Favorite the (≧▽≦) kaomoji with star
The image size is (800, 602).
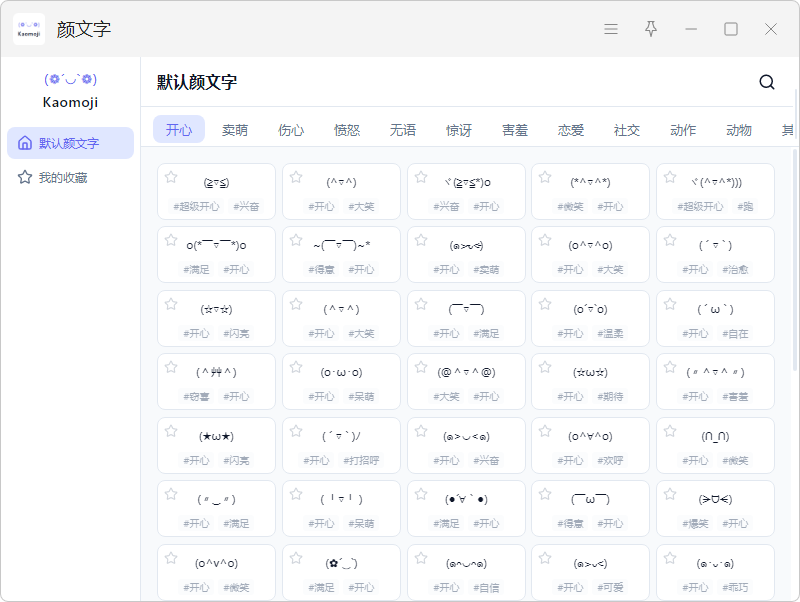[171, 177]
